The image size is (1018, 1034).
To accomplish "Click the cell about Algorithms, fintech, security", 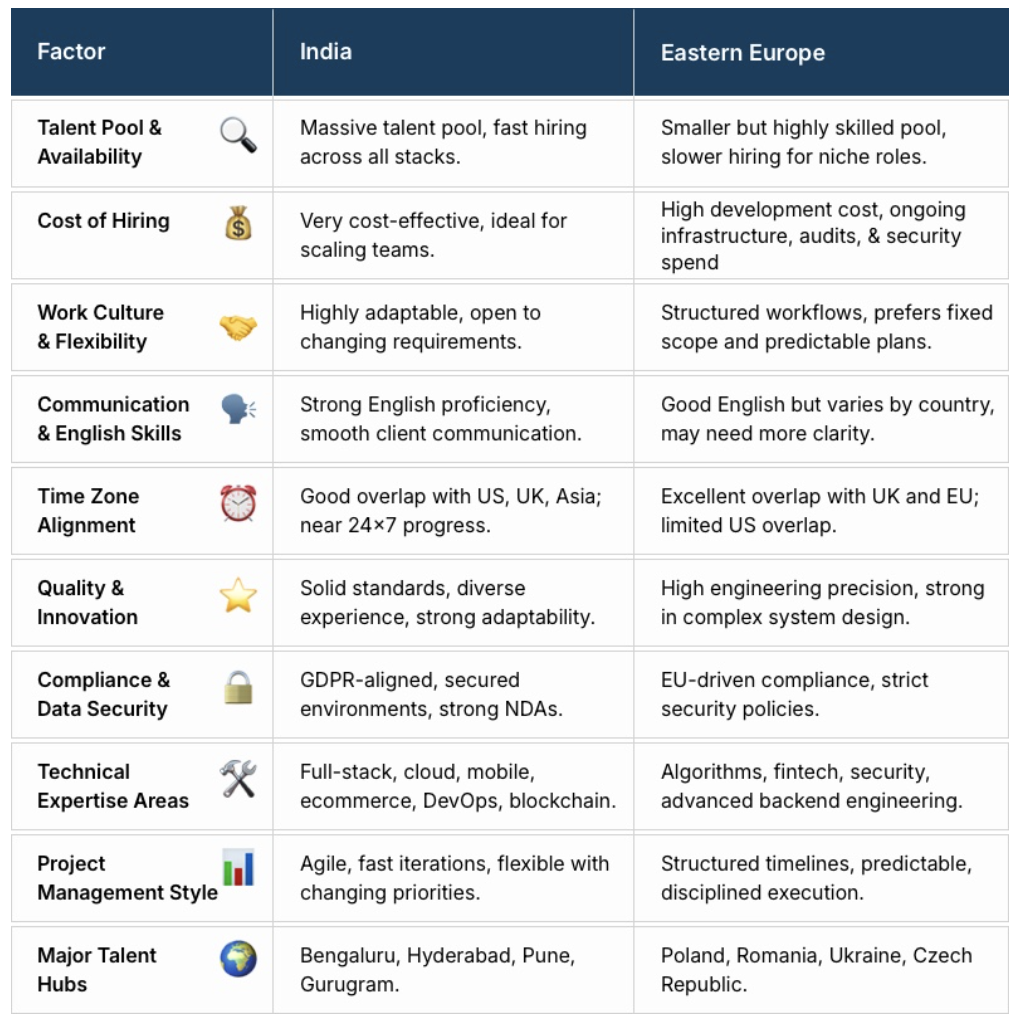I will click(x=811, y=786).
